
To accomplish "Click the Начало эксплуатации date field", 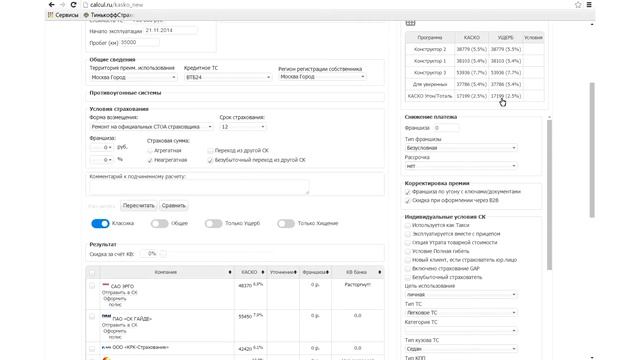I will point(171,31).
